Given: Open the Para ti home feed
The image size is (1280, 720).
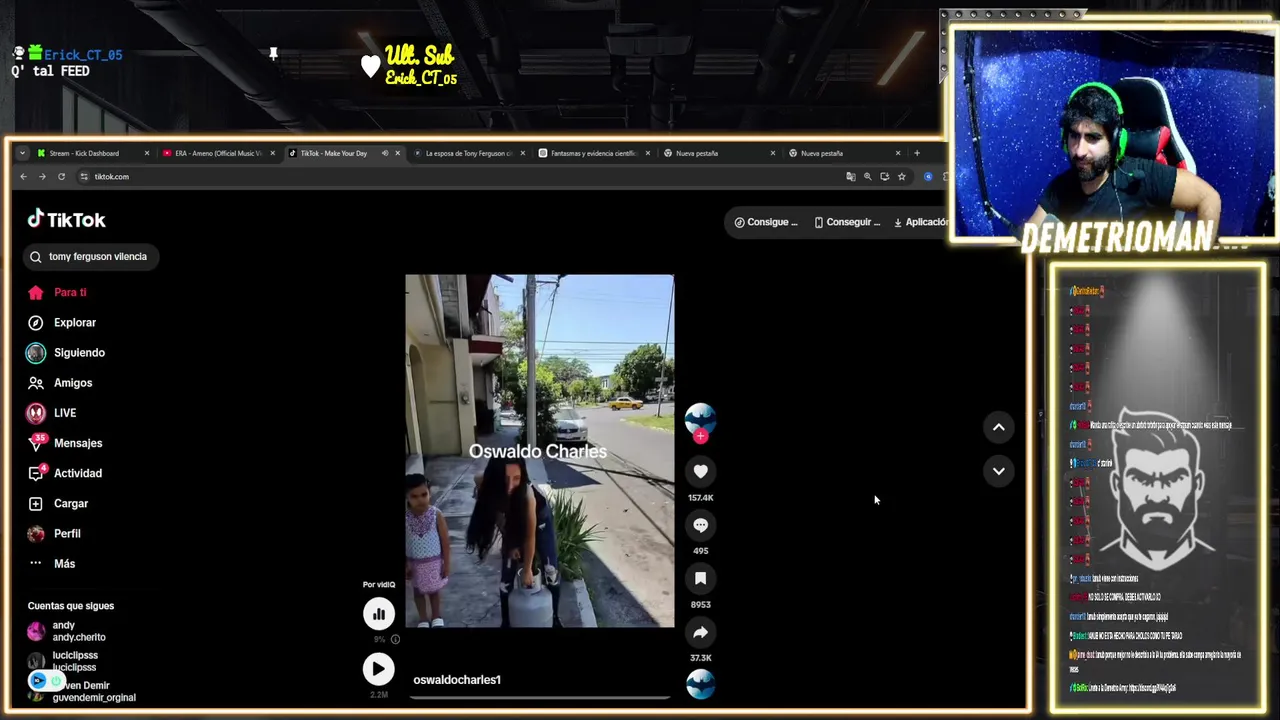Looking at the screenshot, I should point(58,292).
